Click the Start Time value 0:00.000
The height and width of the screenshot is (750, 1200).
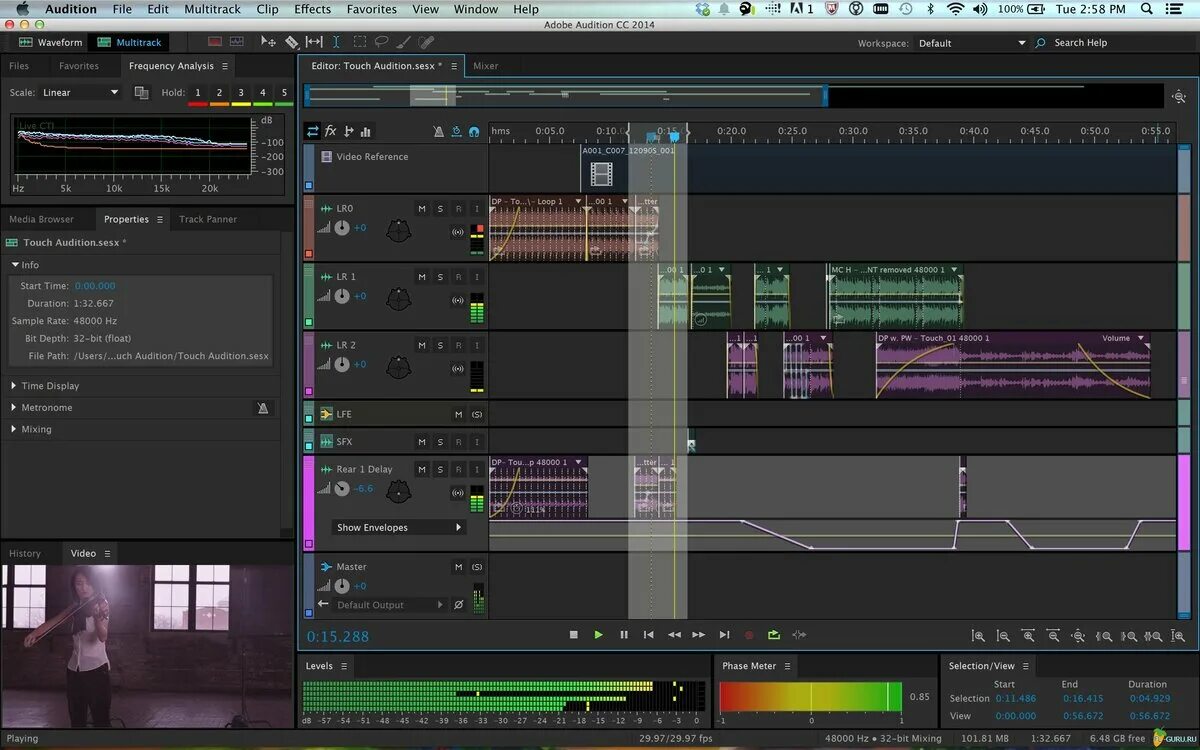[x=95, y=286]
